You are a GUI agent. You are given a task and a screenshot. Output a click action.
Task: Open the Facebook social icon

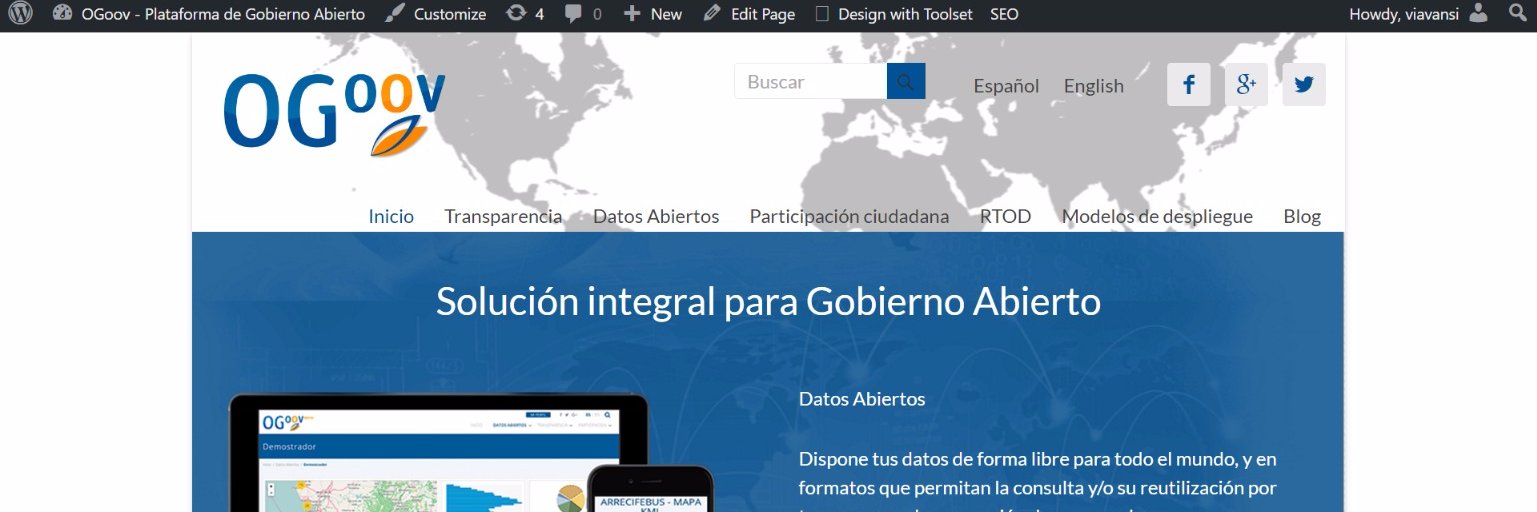[x=1189, y=84]
